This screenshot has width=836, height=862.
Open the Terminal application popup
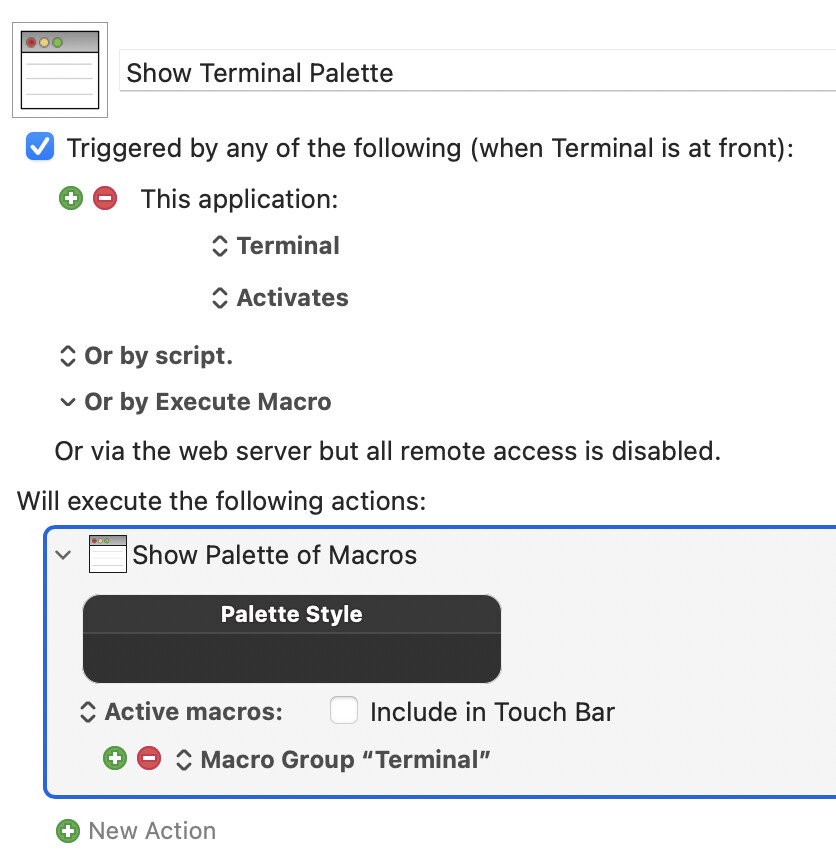tap(276, 246)
